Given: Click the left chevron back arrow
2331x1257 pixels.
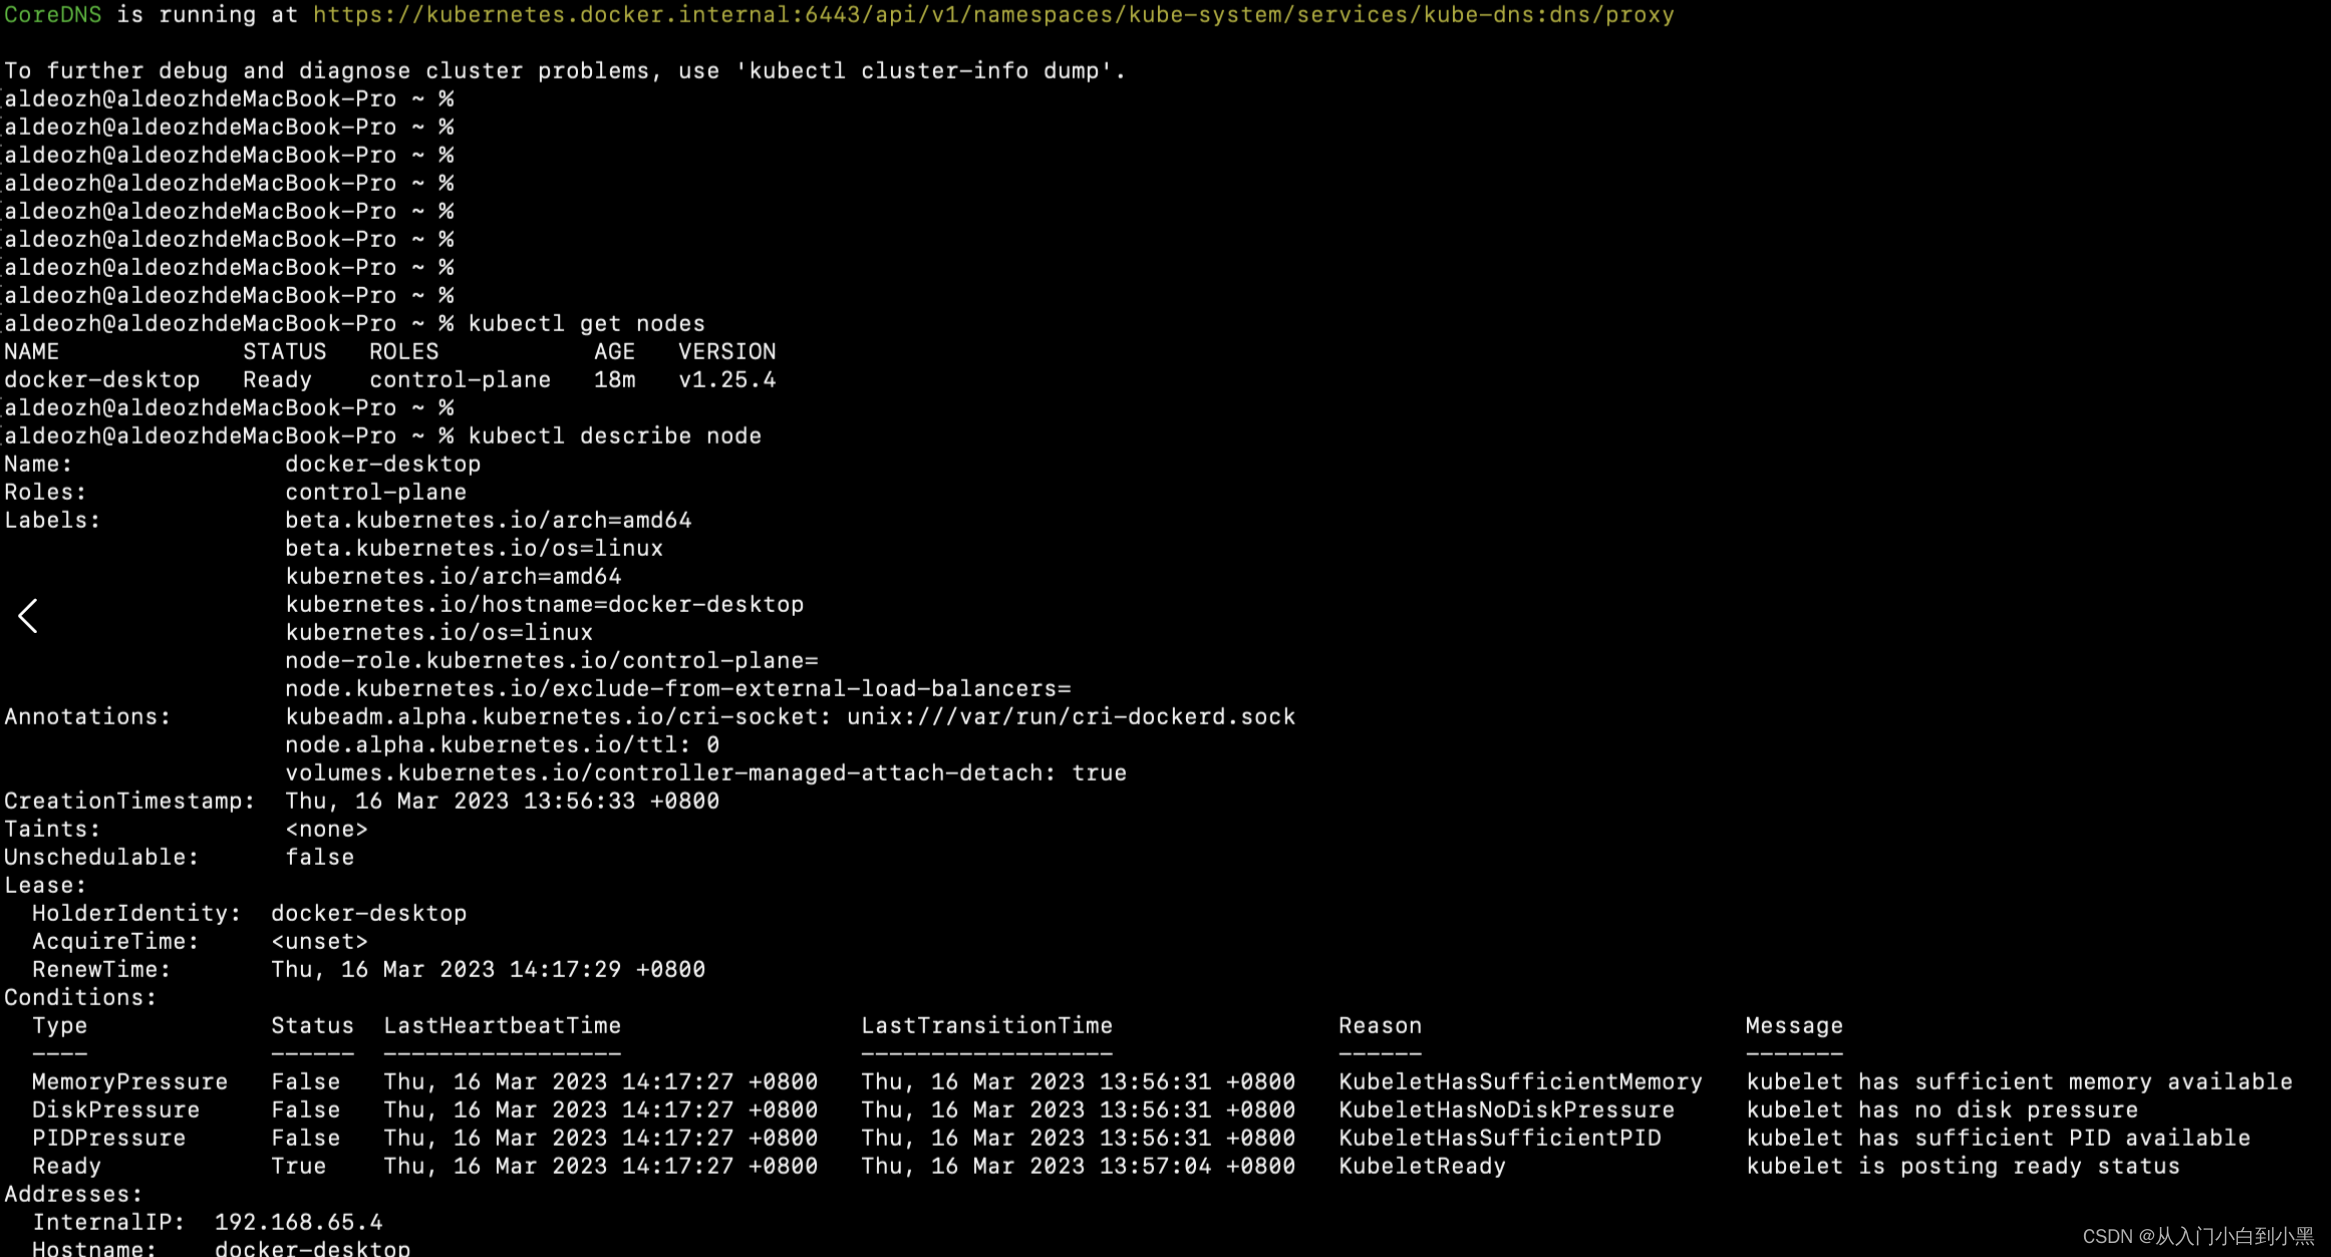Looking at the screenshot, I should 28,616.
